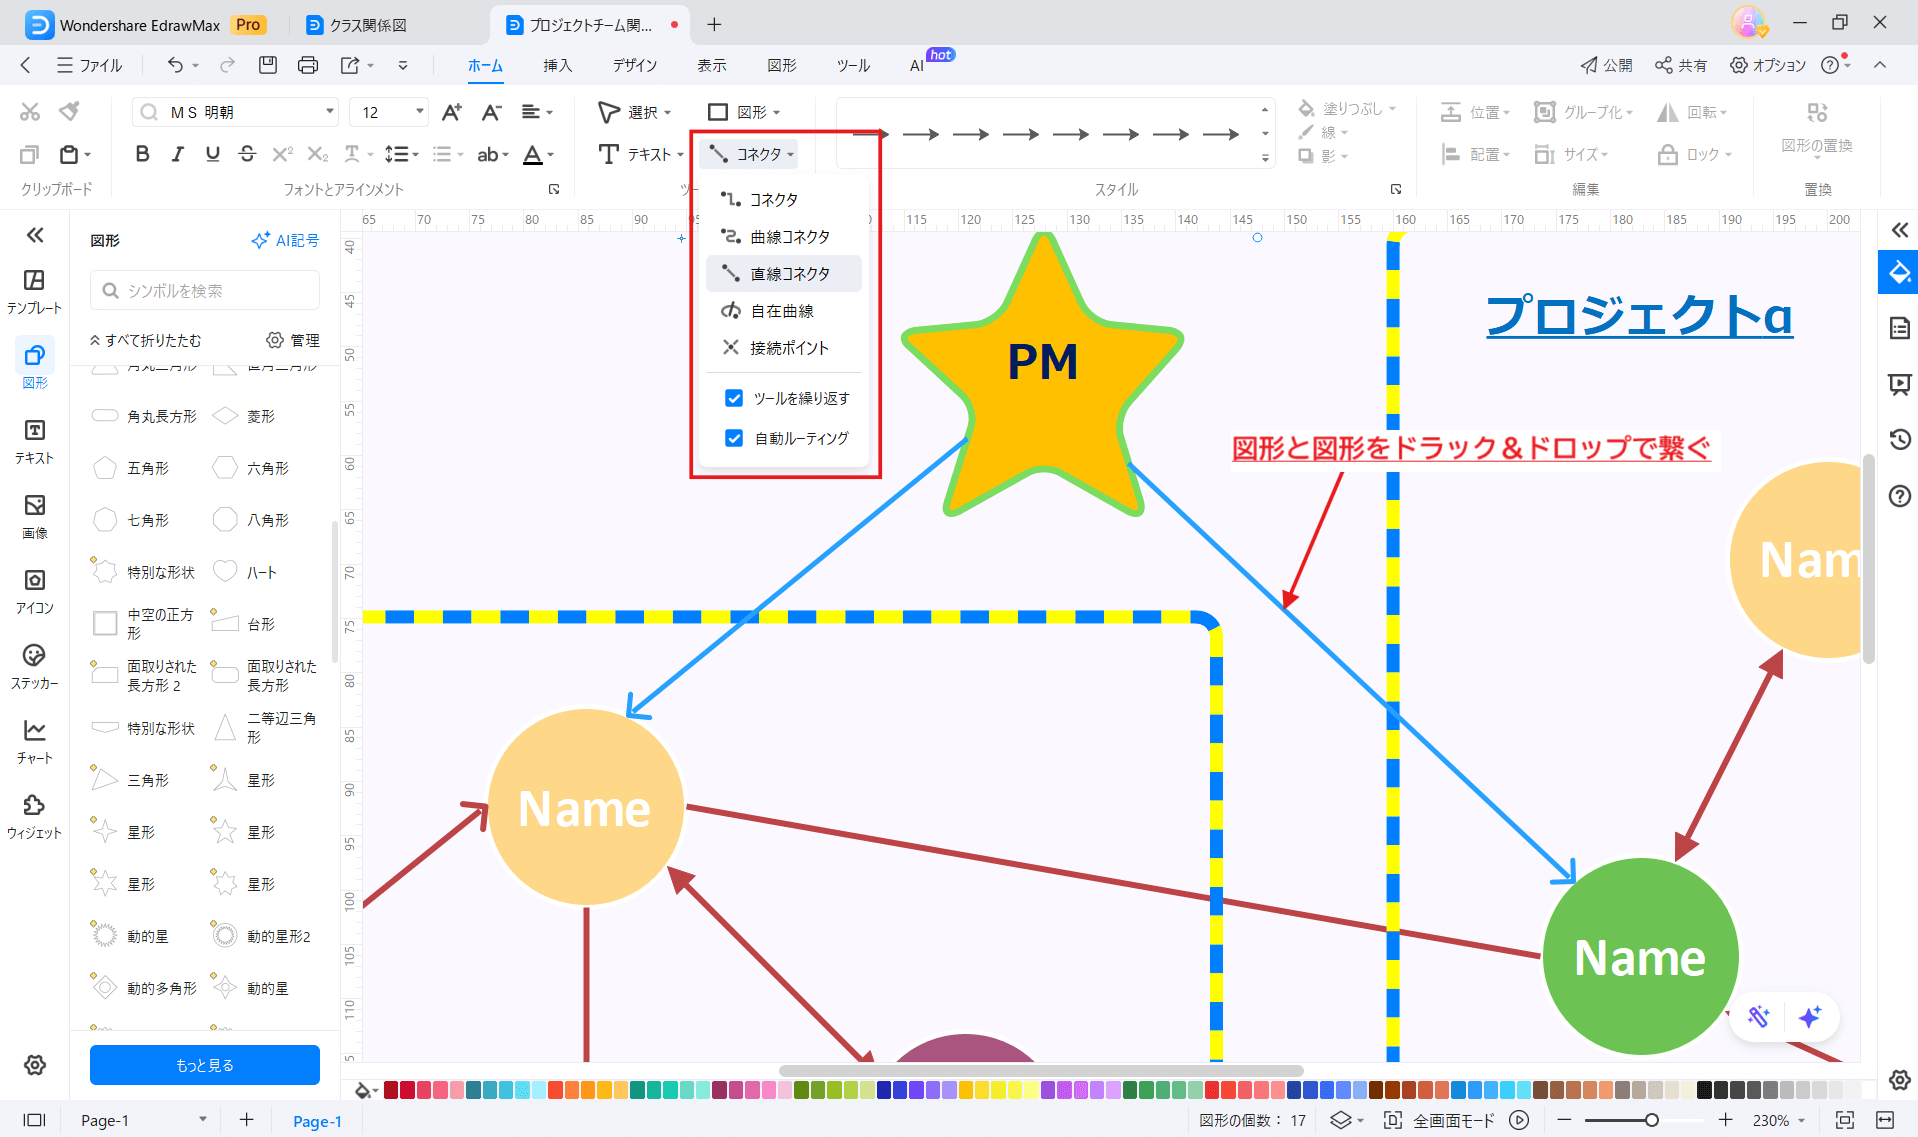The width and height of the screenshot is (1918, 1137).
Task: Open the Sticker panel in sidebar
Action: (x=34, y=666)
